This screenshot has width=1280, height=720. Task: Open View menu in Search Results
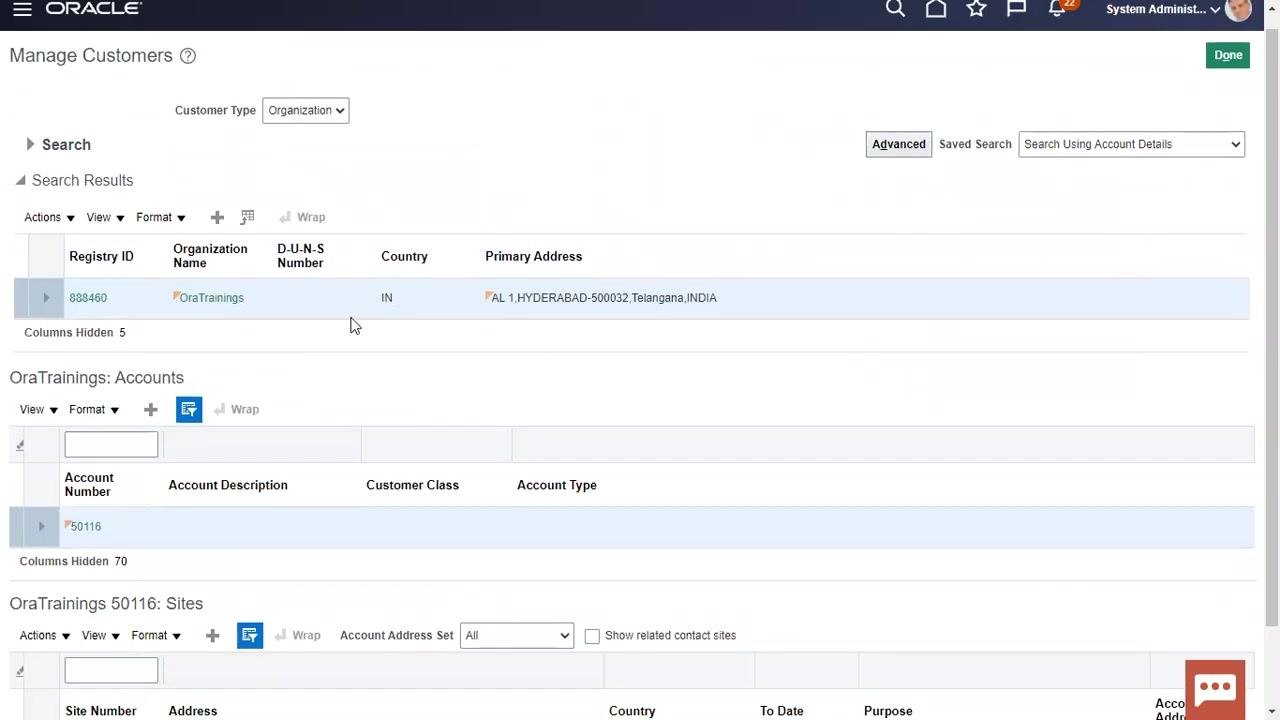click(105, 217)
